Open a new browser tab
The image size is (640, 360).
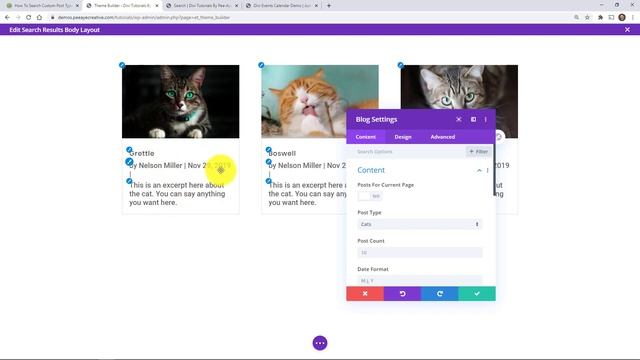pos(329,6)
